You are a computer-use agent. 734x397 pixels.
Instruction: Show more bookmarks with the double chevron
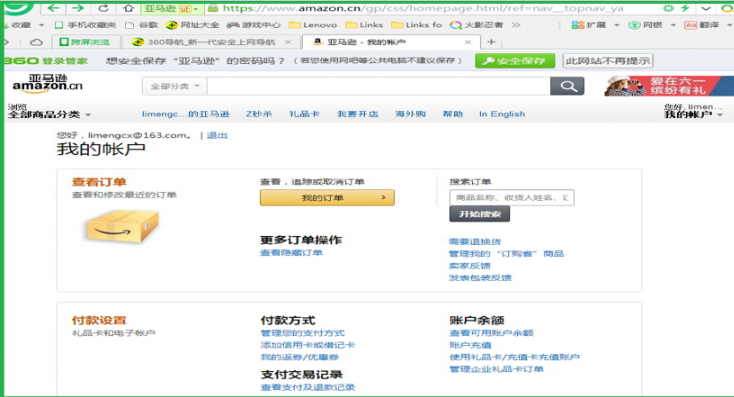tap(515, 25)
